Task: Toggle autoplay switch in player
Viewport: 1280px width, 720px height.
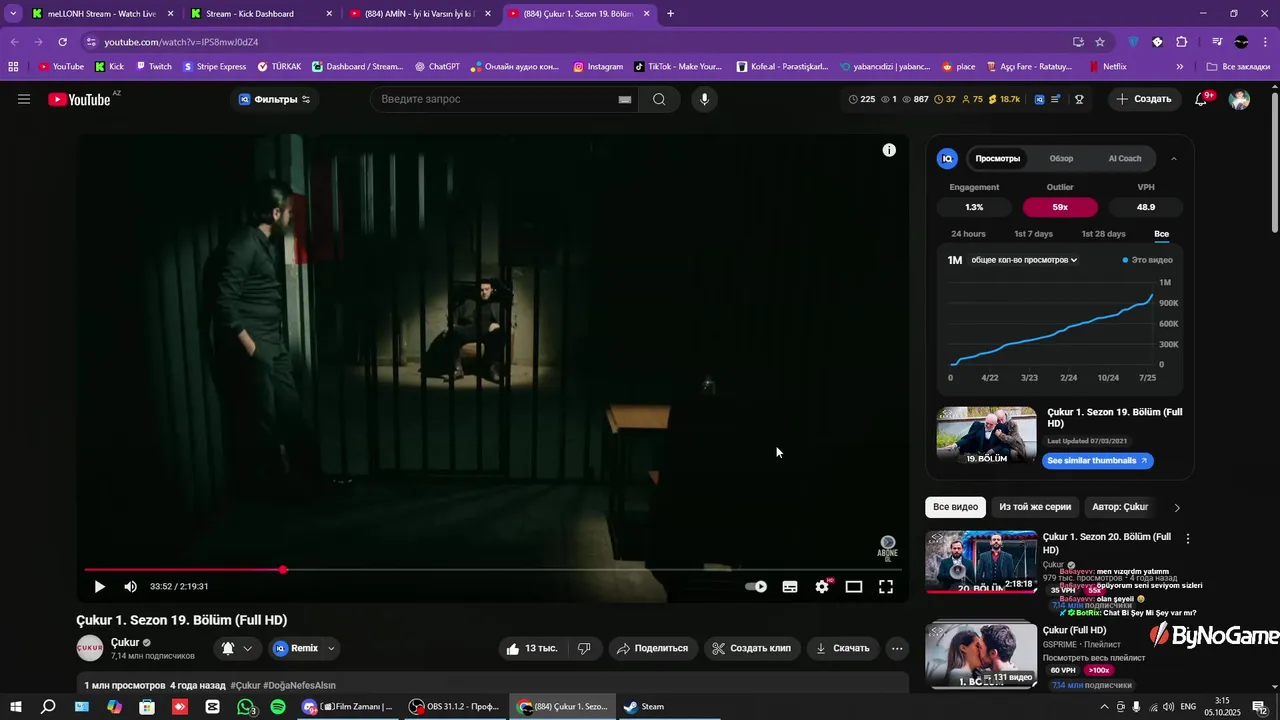Action: click(x=757, y=587)
